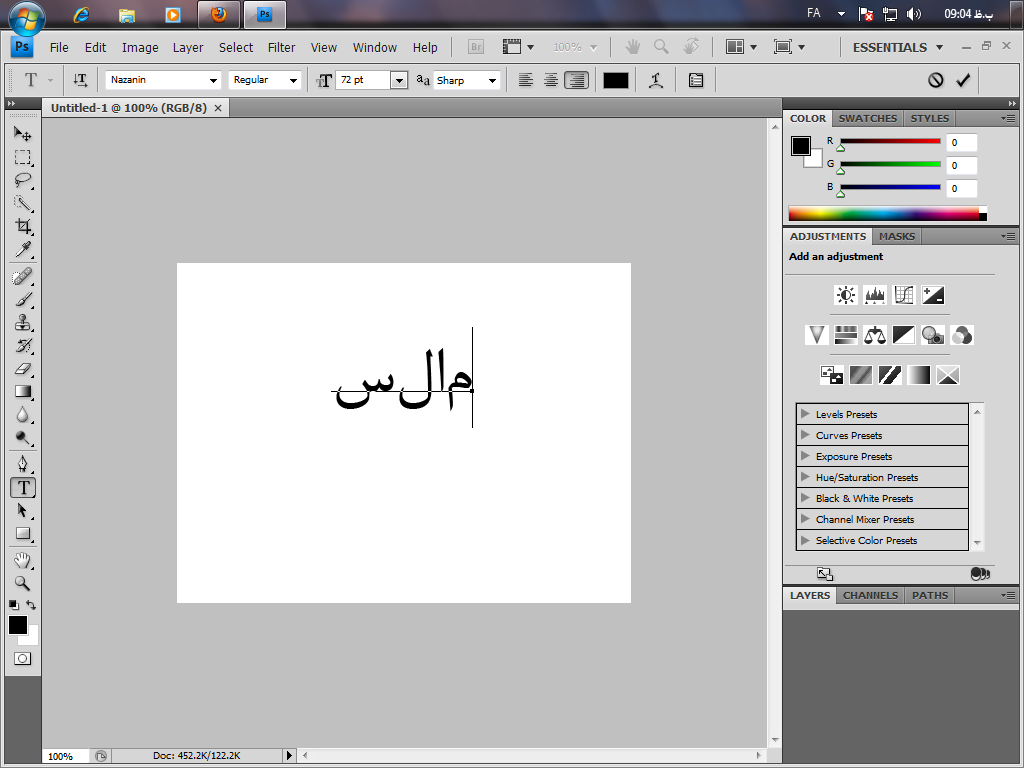Open the Filter menu
Viewport: 1024px width, 768px height.
(x=282, y=47)
